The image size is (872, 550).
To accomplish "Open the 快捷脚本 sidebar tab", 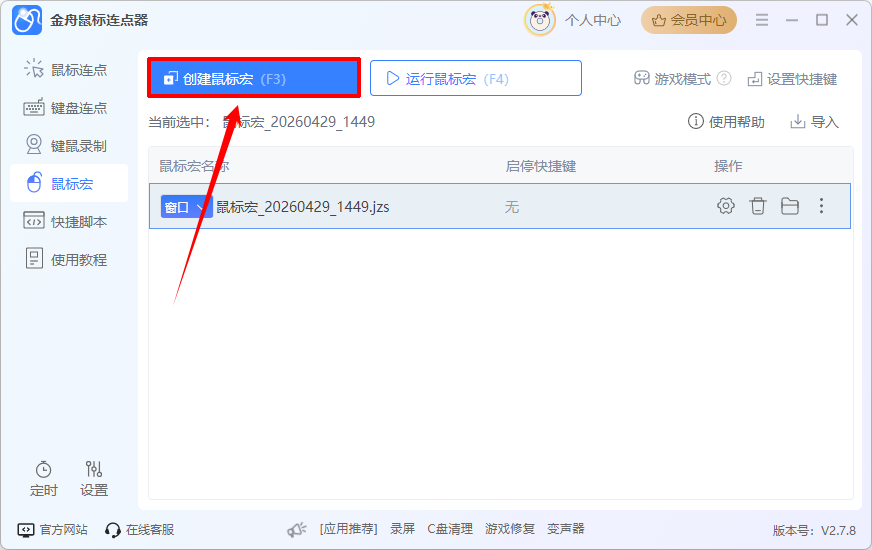I will (x=69, y=221).
